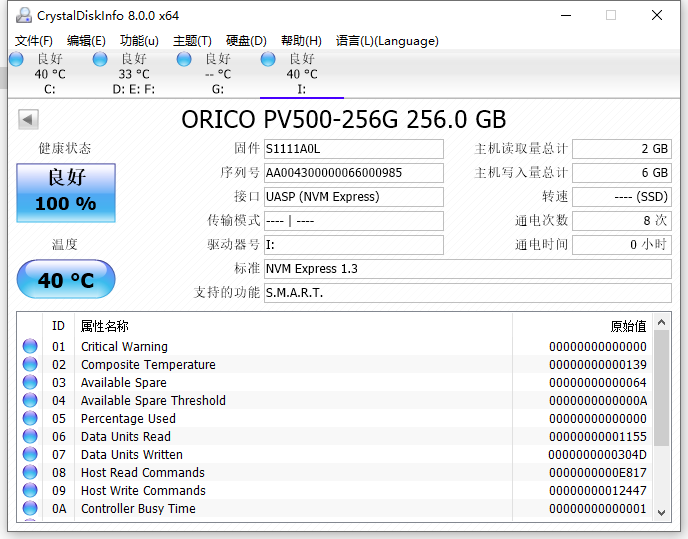Click the supported features field S.M.A.R.T.
Screen dimensions: 688x539
tap(468, 293)
